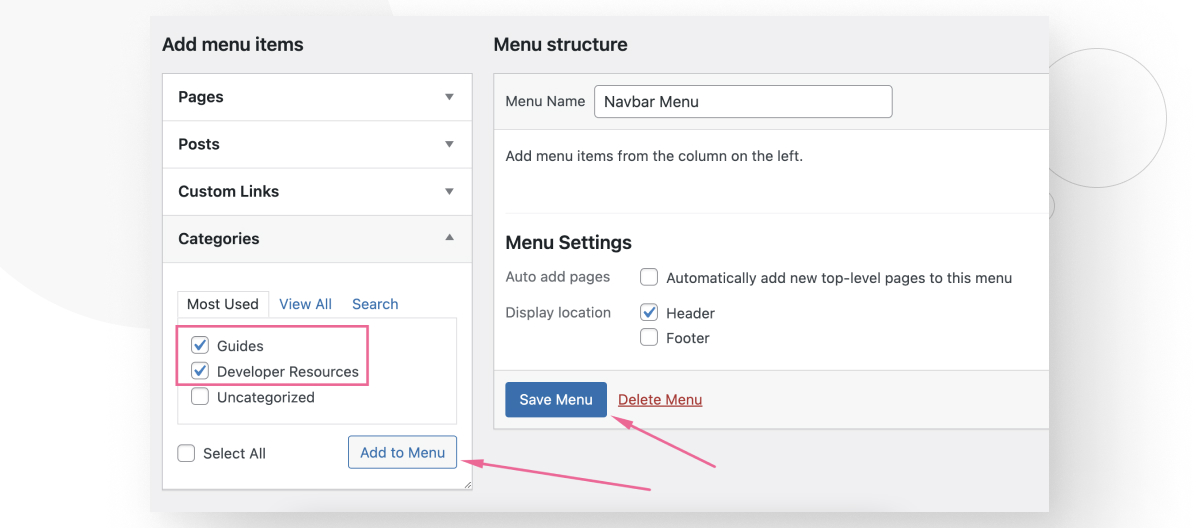This screenshot has width=1200, height=528.
Task: Check the Uncategorized category checkbox
Action: coord(200,397)
